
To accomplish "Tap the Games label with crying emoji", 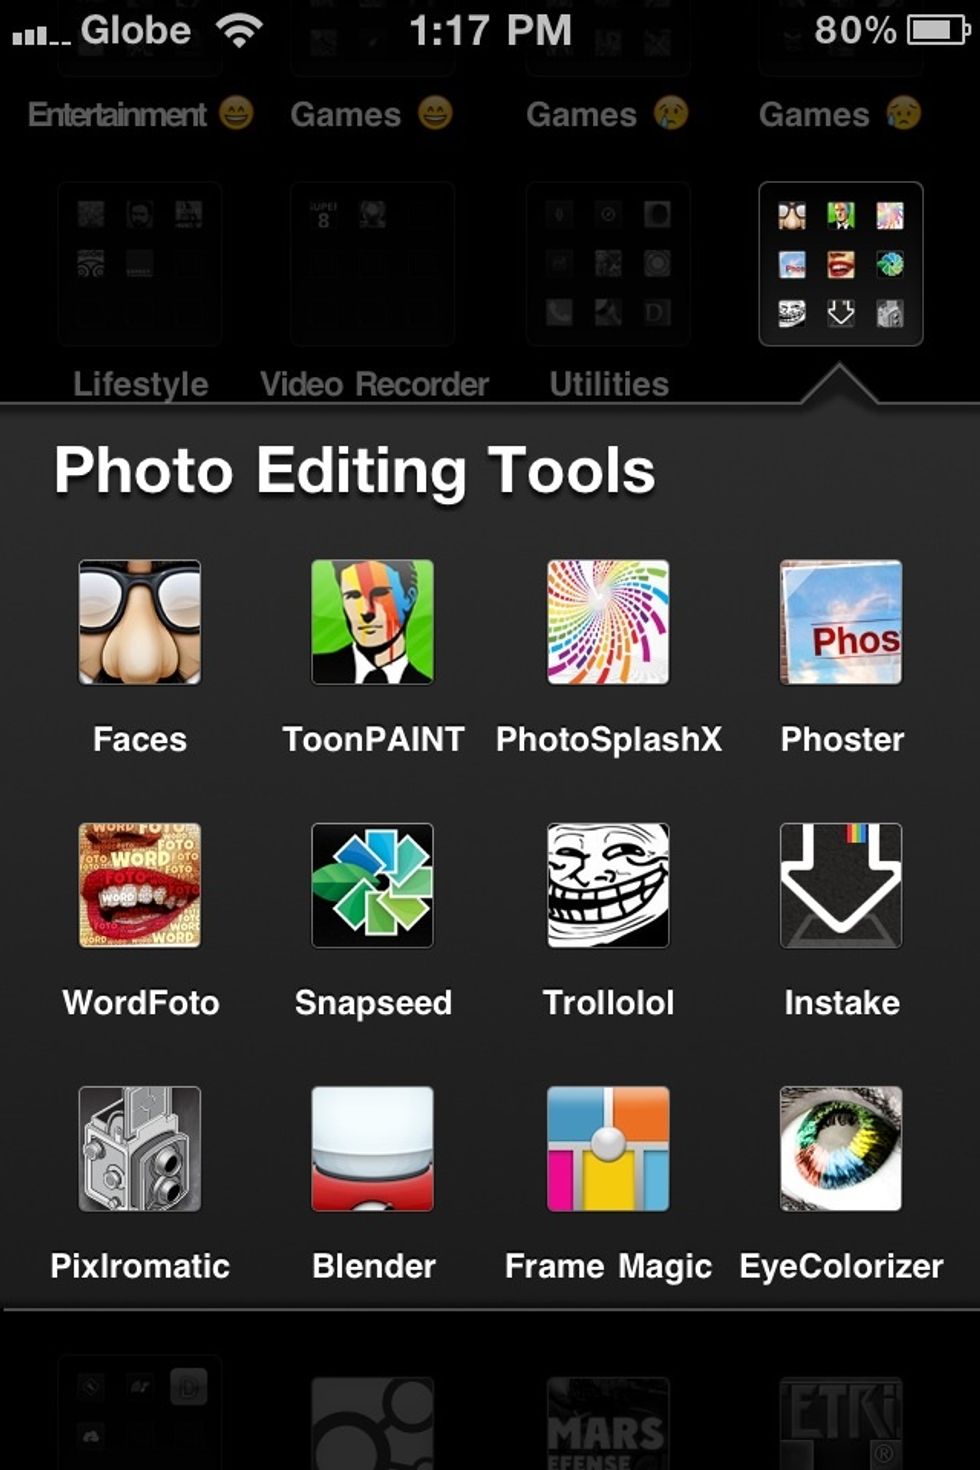I will [607, 114].
